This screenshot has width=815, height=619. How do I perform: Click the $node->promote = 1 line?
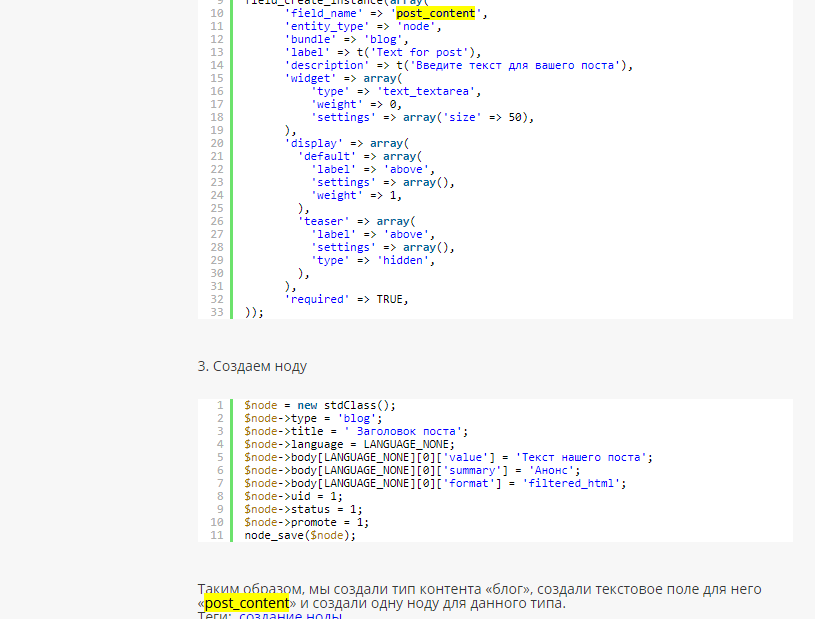(x=306, y=522)
